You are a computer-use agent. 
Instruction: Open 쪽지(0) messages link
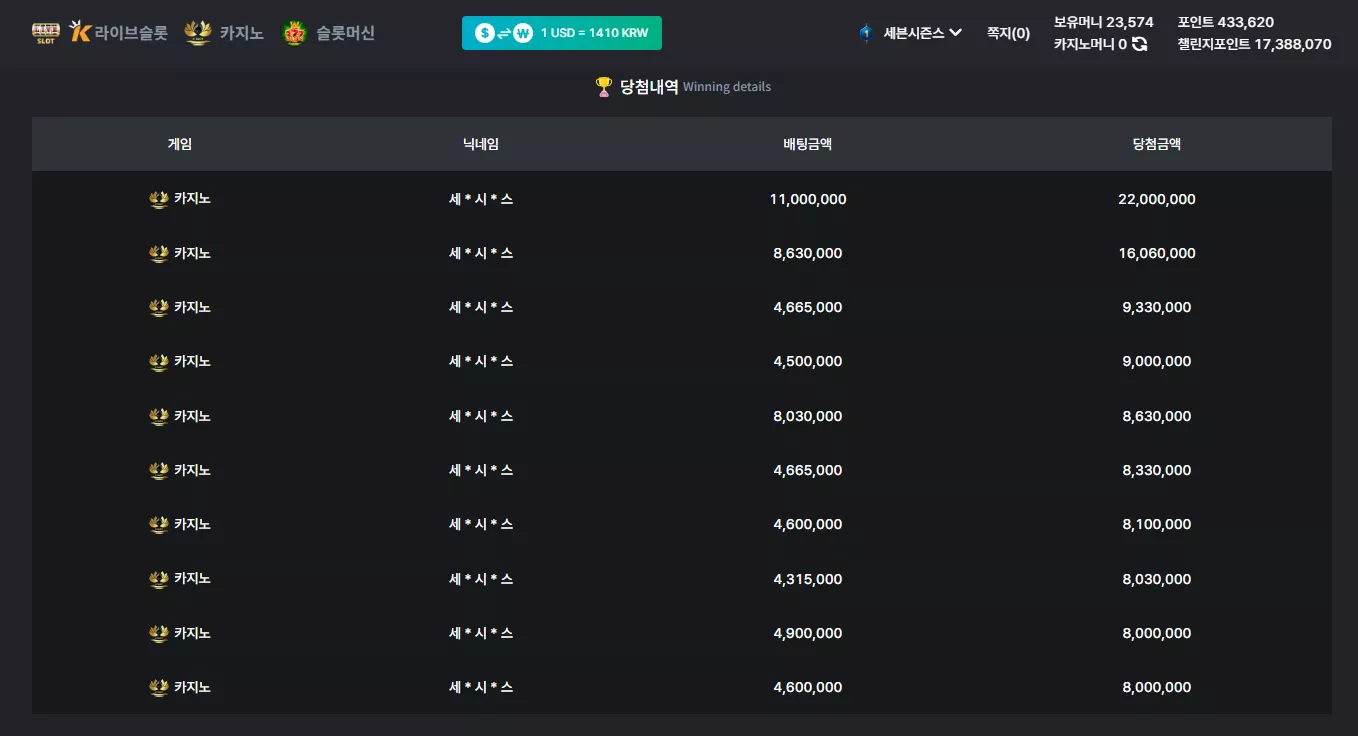click(x=1008, y=33)
